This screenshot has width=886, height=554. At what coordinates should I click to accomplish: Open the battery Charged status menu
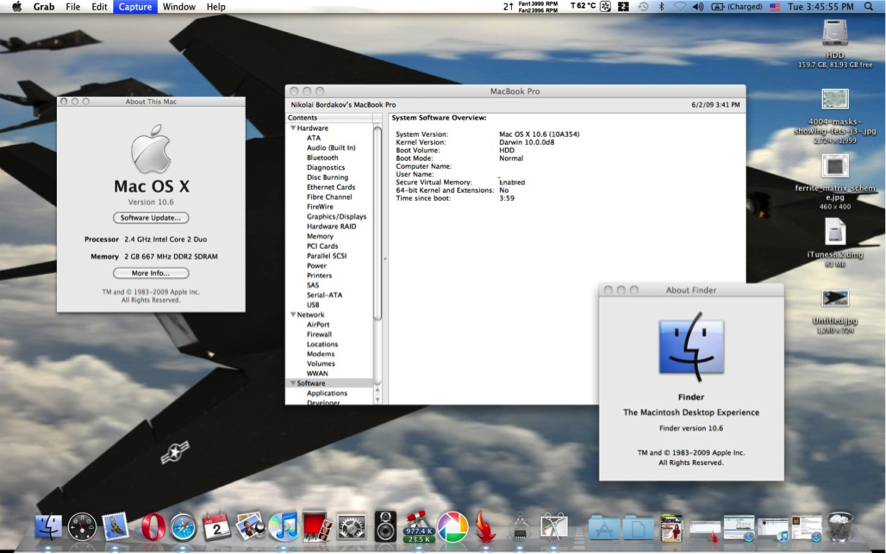(736, 7)
